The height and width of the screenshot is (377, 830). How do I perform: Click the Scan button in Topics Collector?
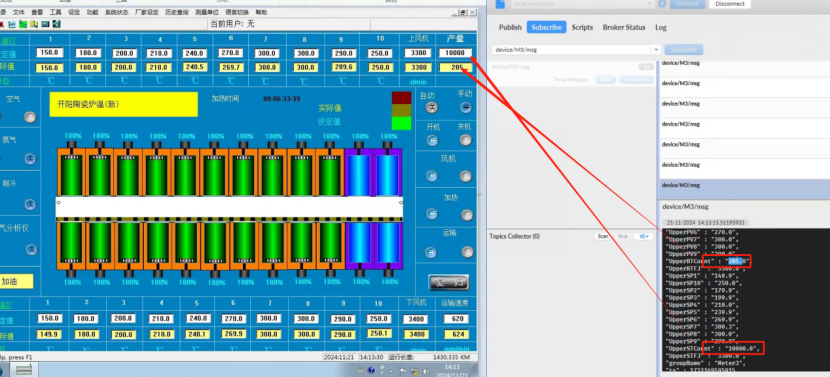click(603, 236)
